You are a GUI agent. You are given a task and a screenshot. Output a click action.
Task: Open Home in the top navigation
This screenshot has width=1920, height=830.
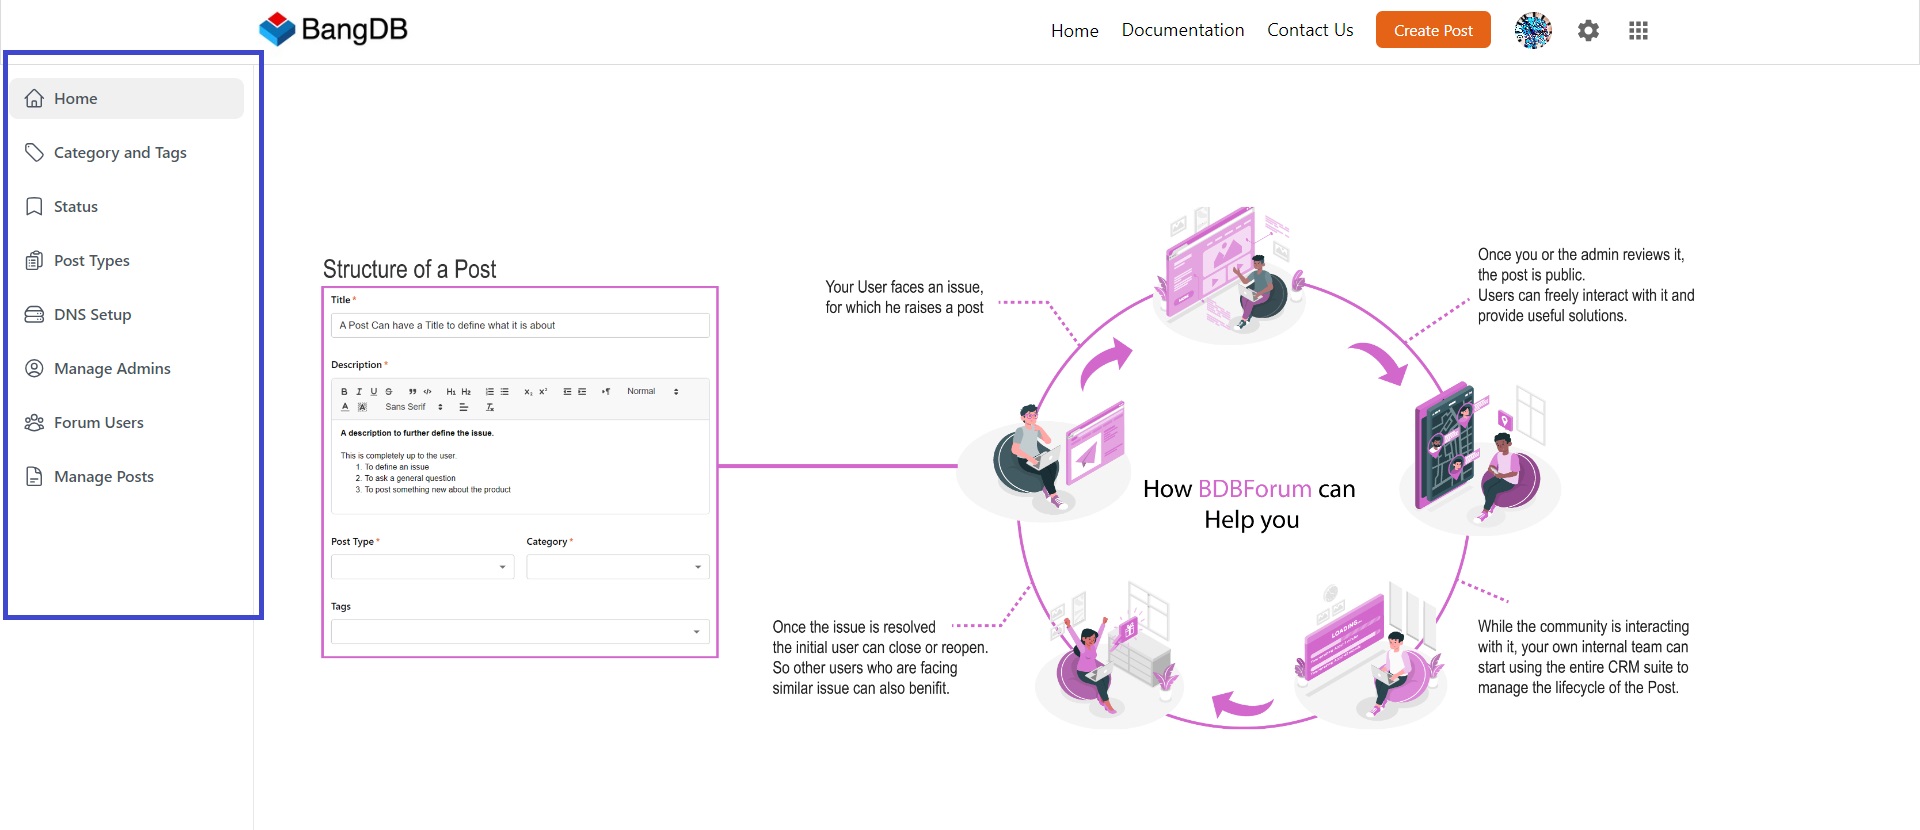point(1074,31)
